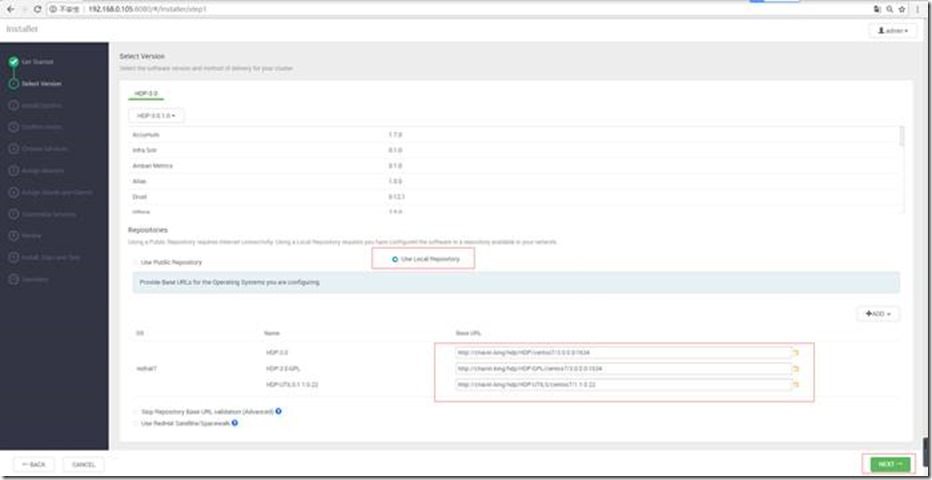The height and width of the screenshot is (480, 932).
Task: Click the zoom magnifier icon in address bar
Action: (889, 10)
